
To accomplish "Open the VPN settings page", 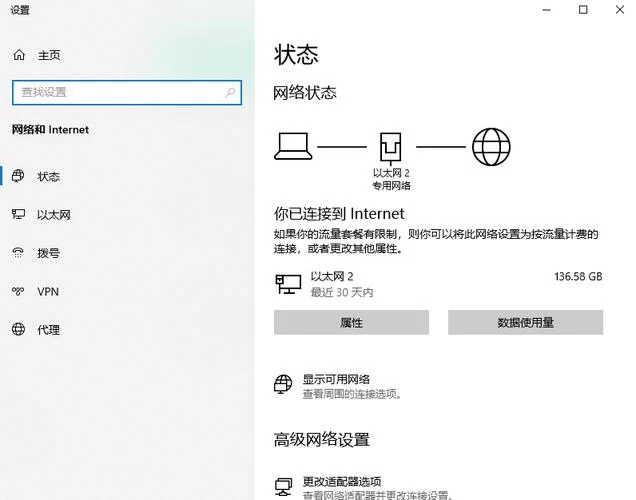I will coord(48,291).
